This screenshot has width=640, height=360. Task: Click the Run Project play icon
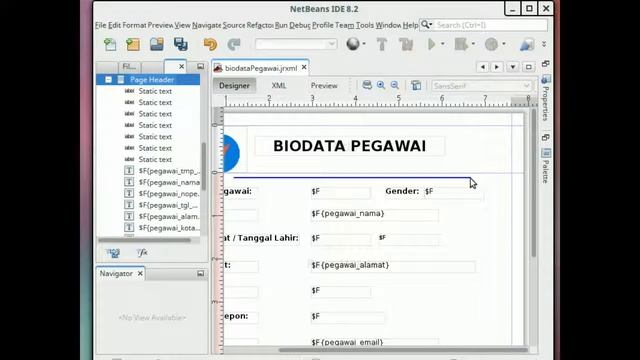[431, 44]
